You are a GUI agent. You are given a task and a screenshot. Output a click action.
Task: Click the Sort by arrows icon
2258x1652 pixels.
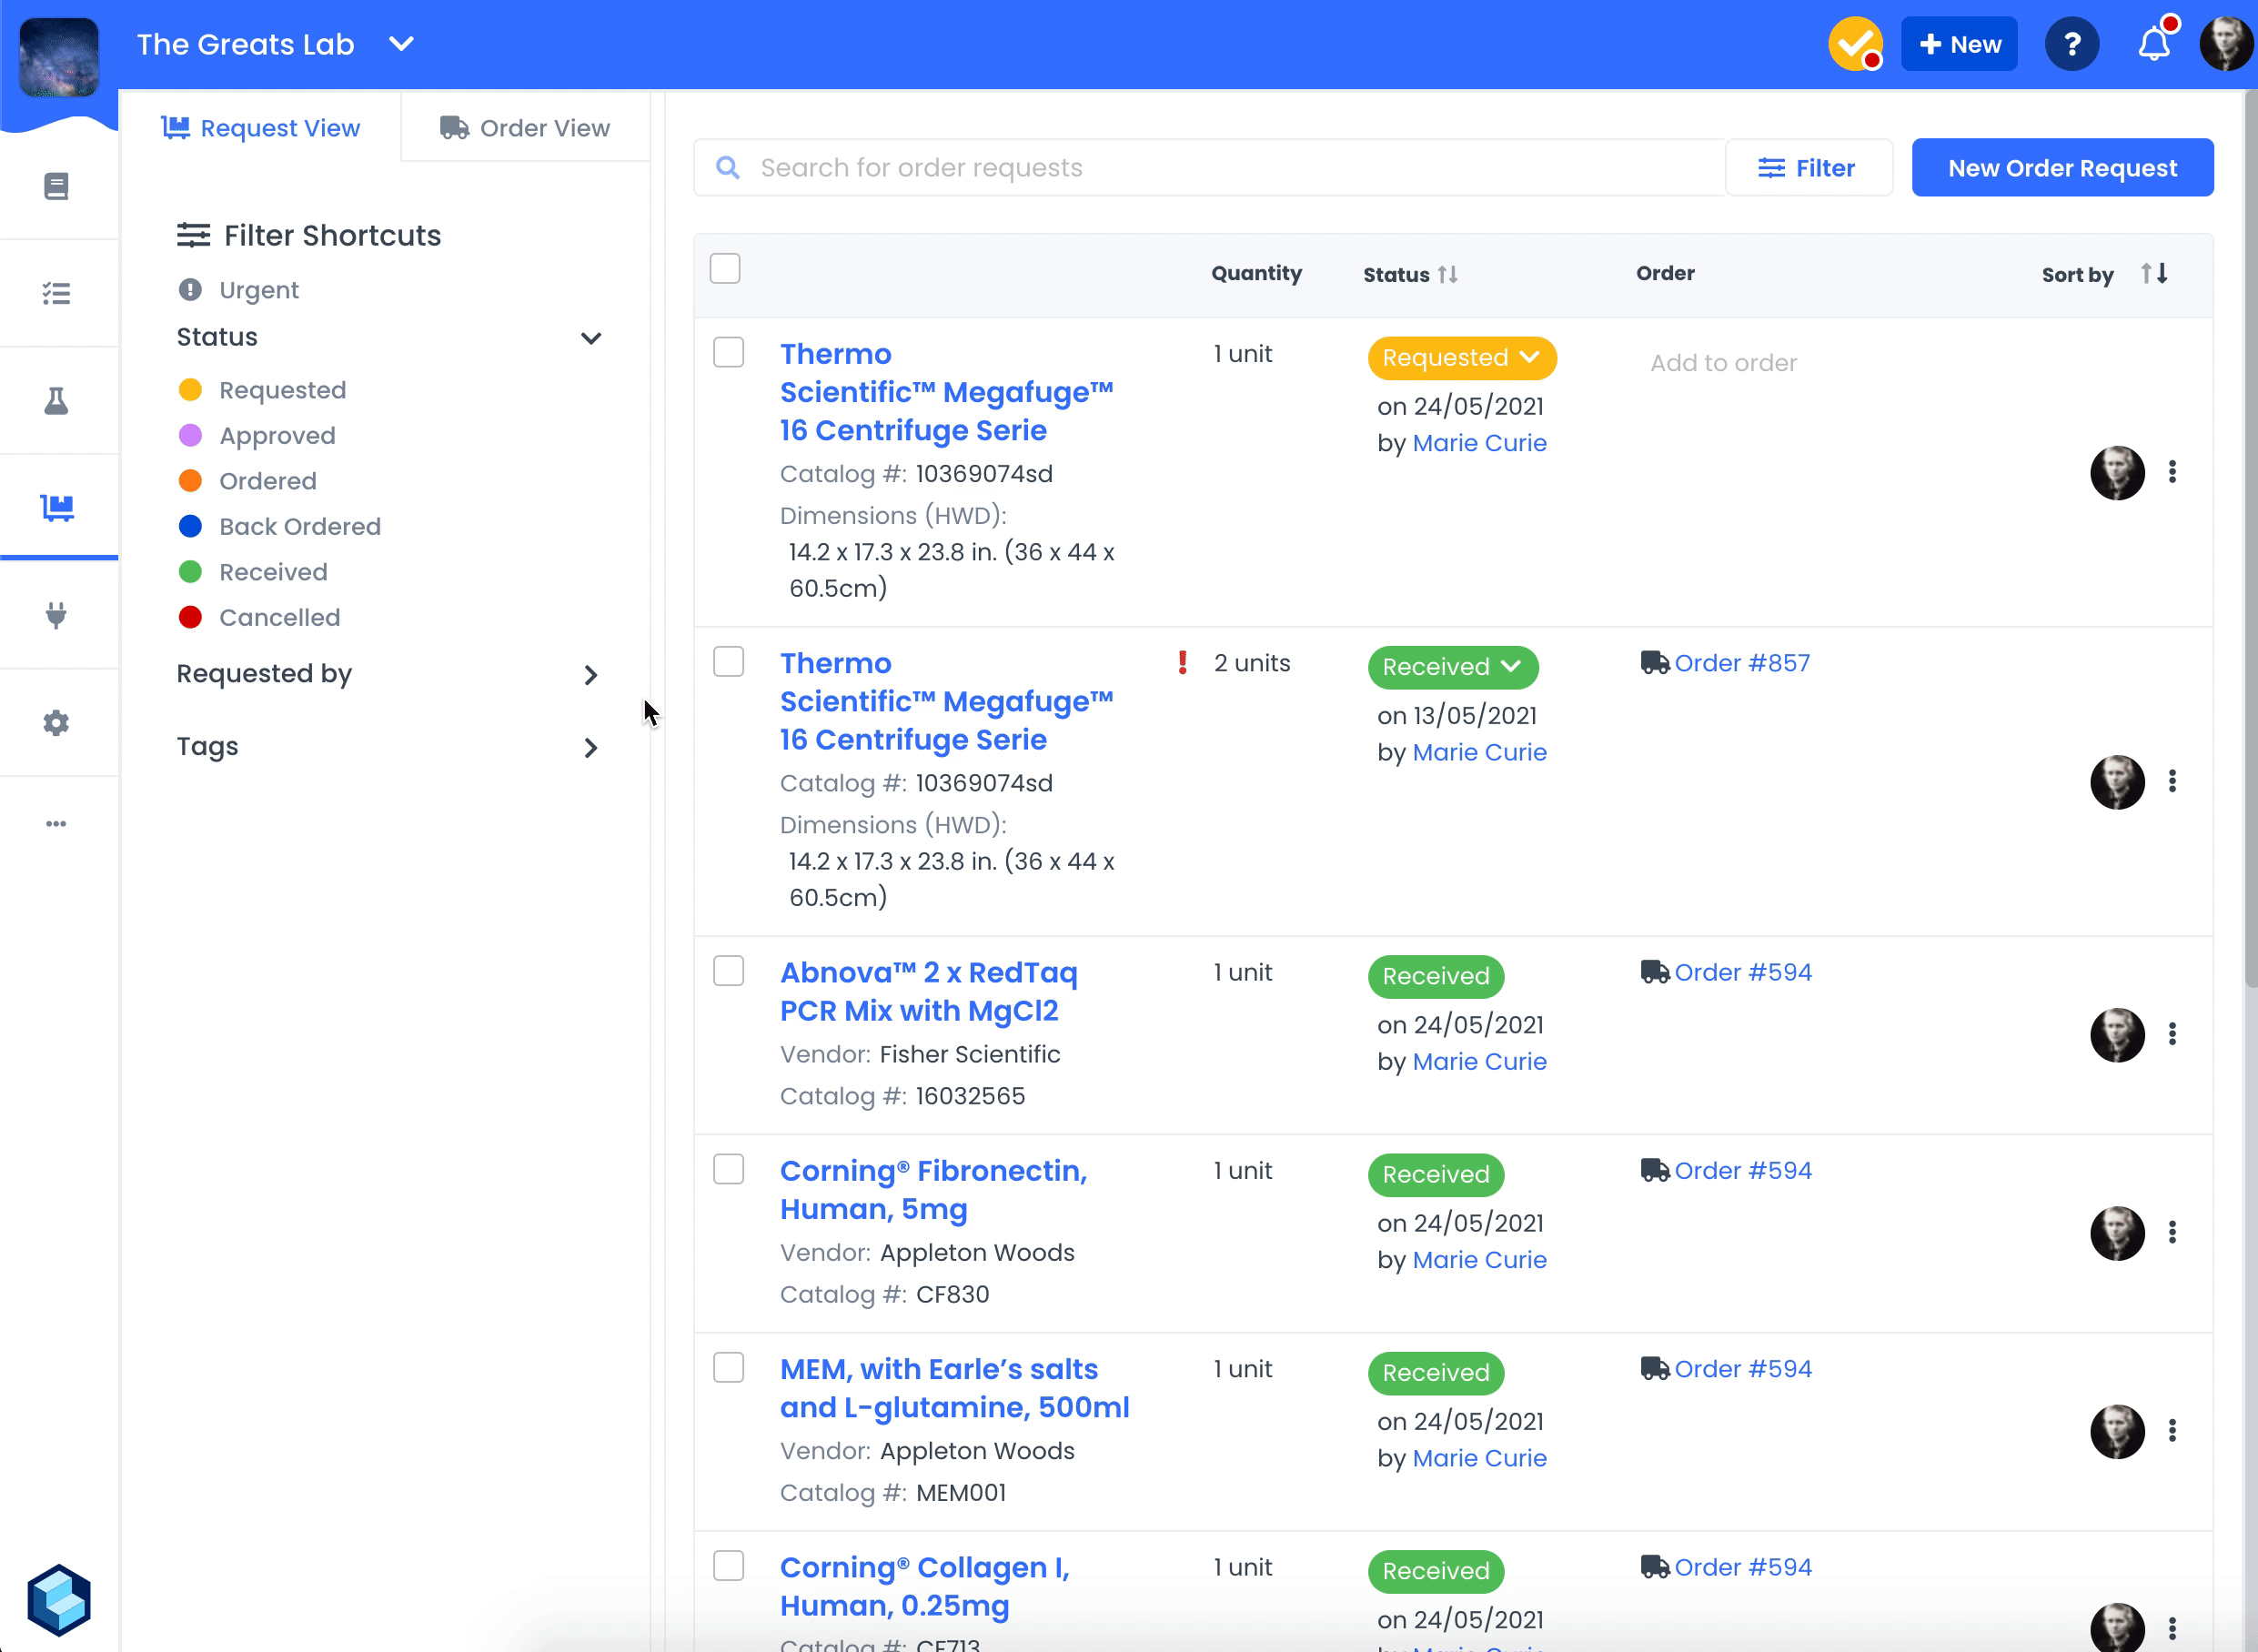tap(2154, 274)
